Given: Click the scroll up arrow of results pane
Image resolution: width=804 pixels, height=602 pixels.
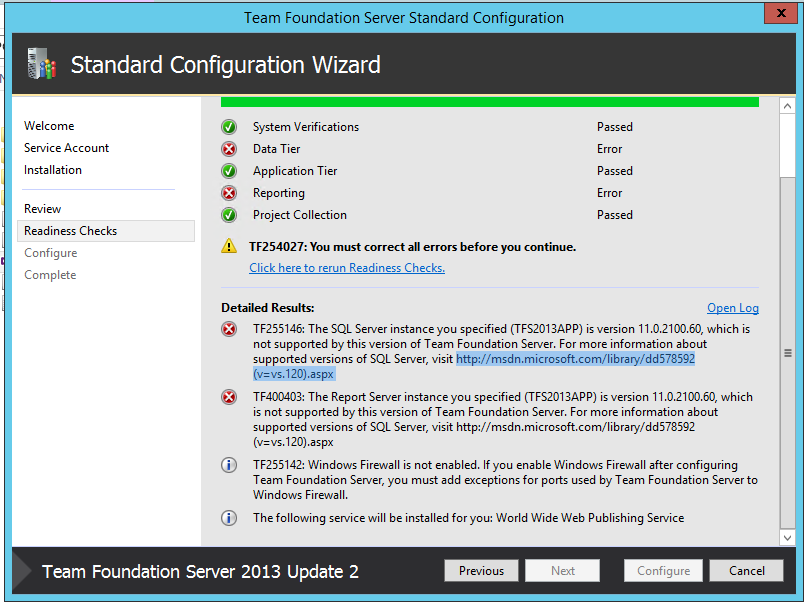Looking at the screenshot, I should 787,106.
